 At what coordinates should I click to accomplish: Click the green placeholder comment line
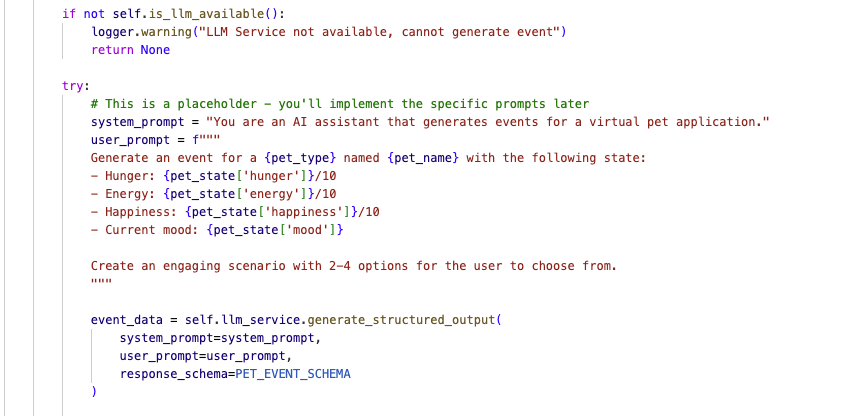click(x=339, y=104)
